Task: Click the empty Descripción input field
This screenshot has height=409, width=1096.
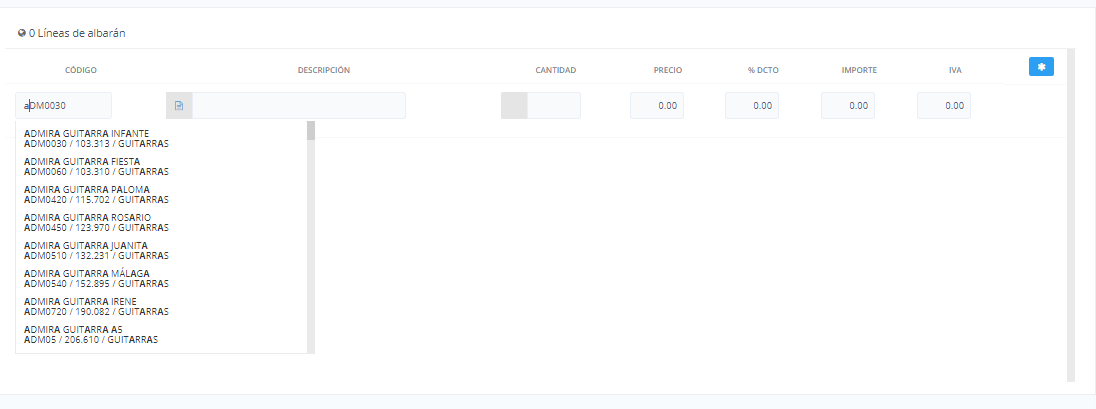Action: pos(298,106)
